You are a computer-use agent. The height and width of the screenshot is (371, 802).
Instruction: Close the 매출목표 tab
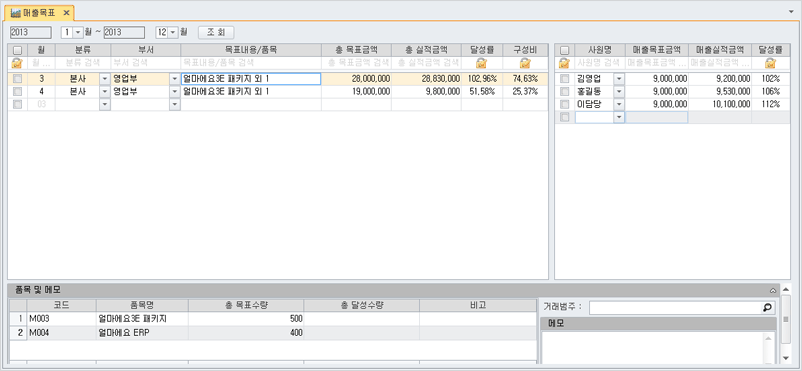click(66, 12)
